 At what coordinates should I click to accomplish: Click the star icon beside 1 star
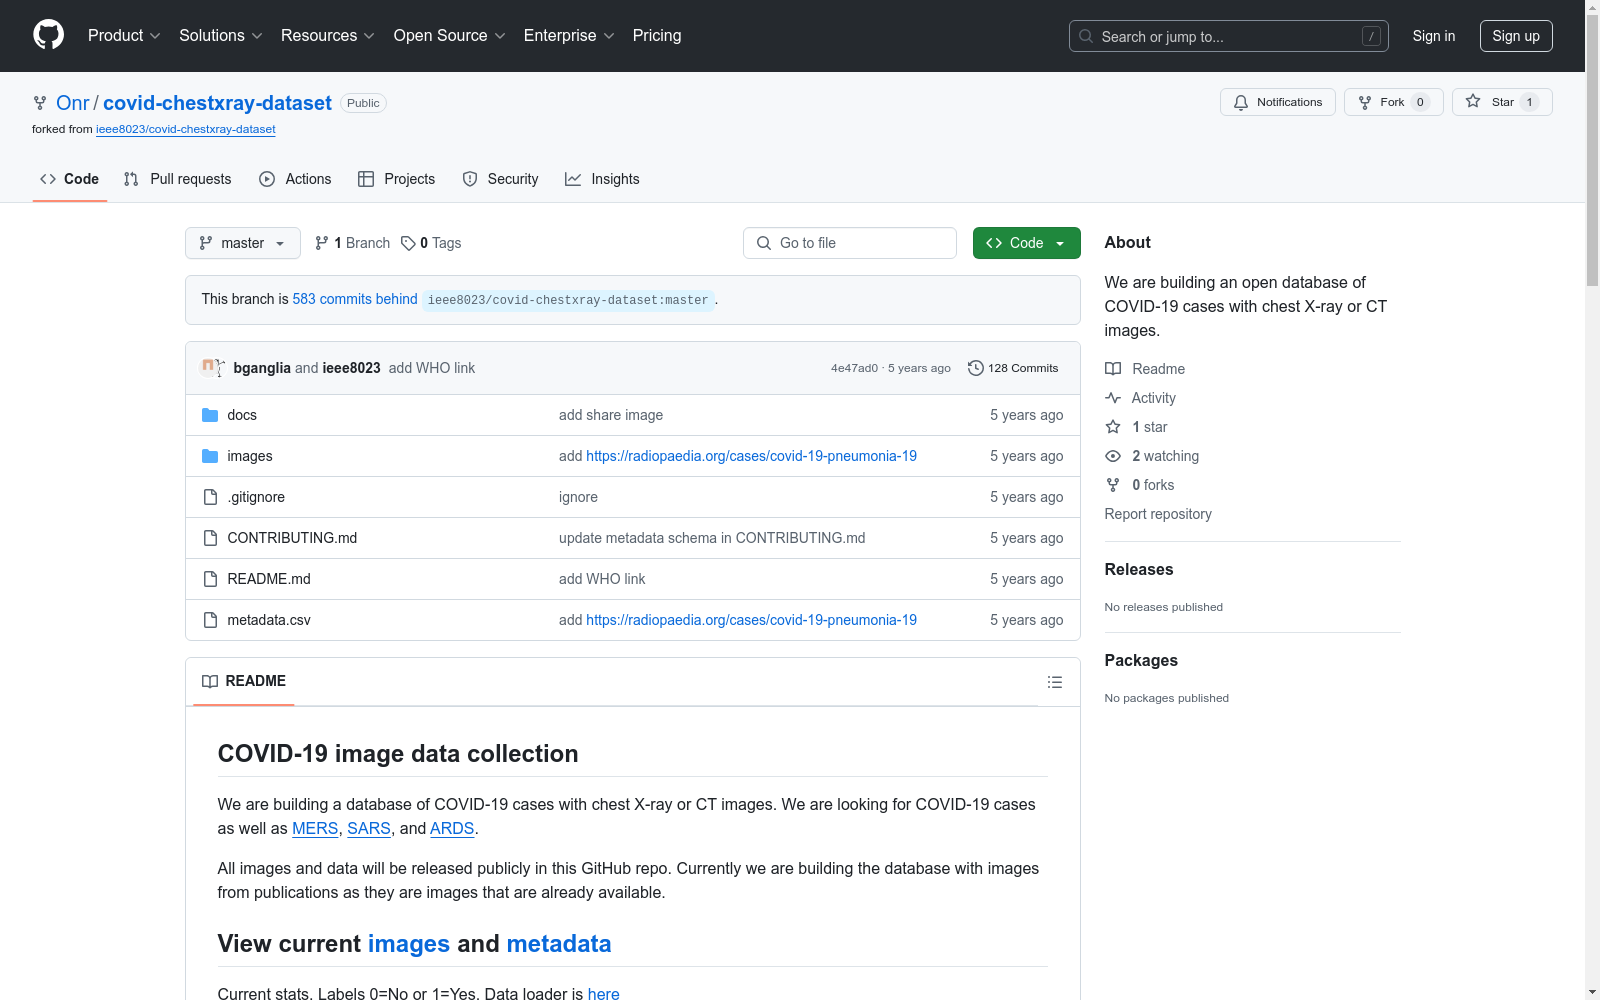(1113, 427)
